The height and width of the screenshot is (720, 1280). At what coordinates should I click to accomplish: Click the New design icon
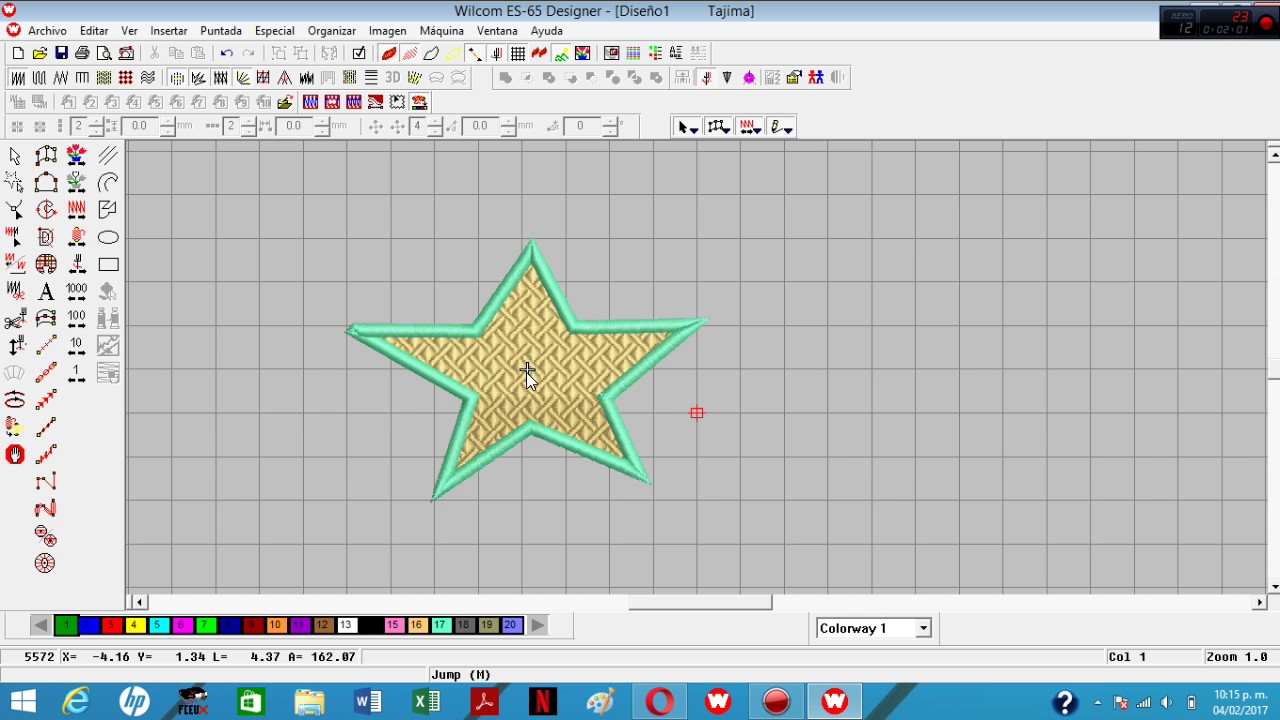(x=18, y=53)
